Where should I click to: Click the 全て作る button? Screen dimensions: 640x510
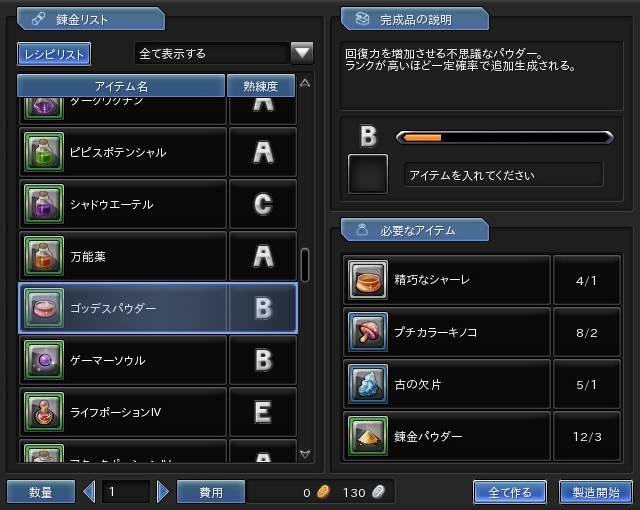point(510,492)
